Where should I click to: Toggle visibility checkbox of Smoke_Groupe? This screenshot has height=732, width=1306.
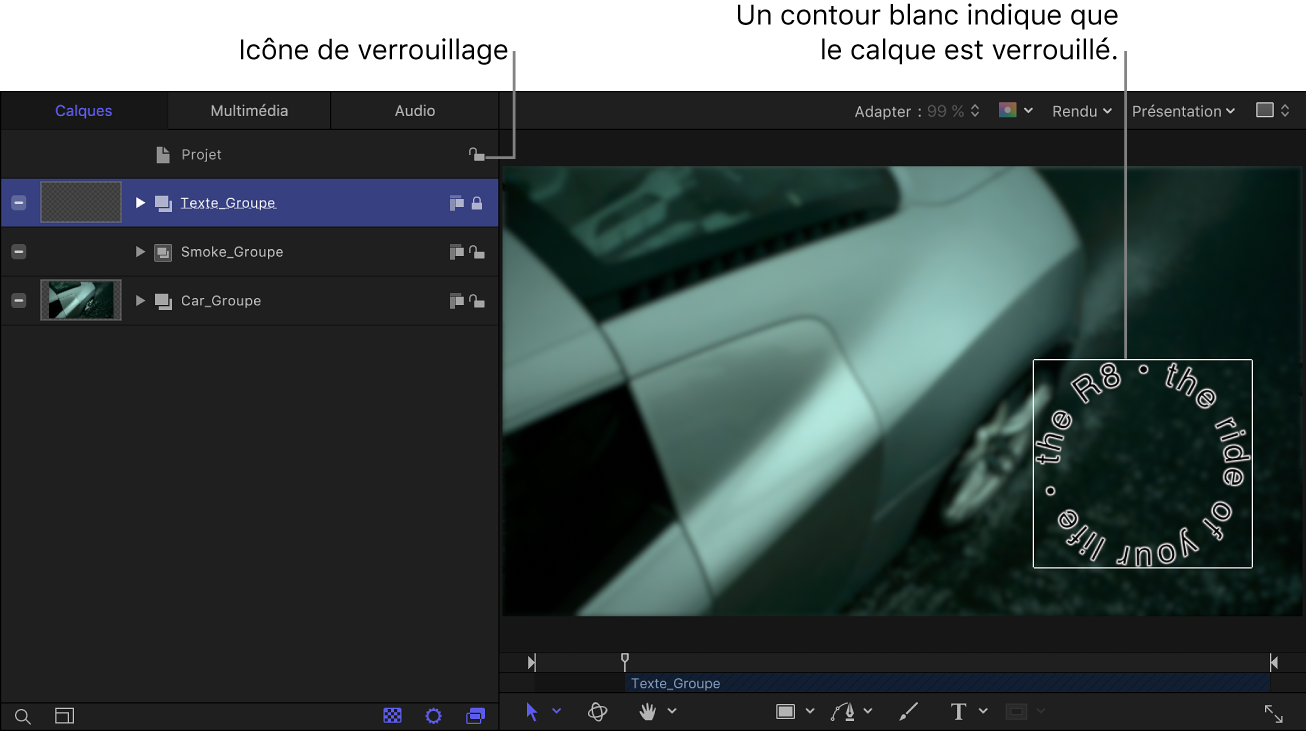pyautogui.click(x=18, y=252)
